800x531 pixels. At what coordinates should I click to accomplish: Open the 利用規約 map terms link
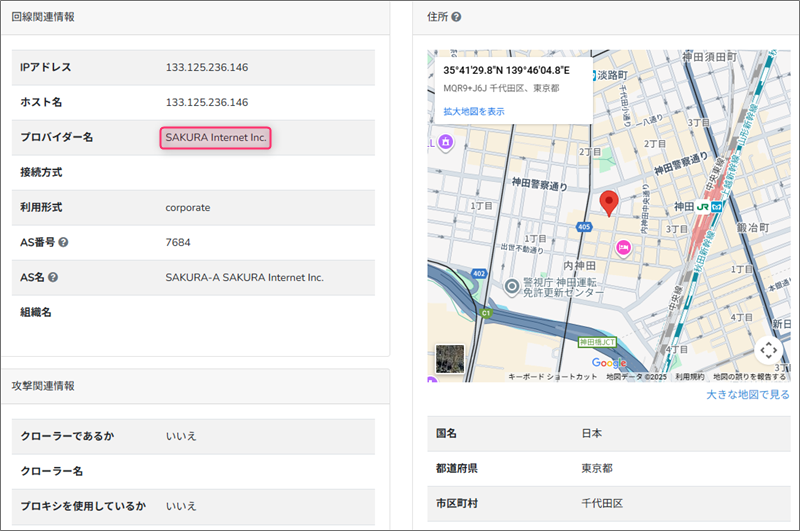pos(689,377)
